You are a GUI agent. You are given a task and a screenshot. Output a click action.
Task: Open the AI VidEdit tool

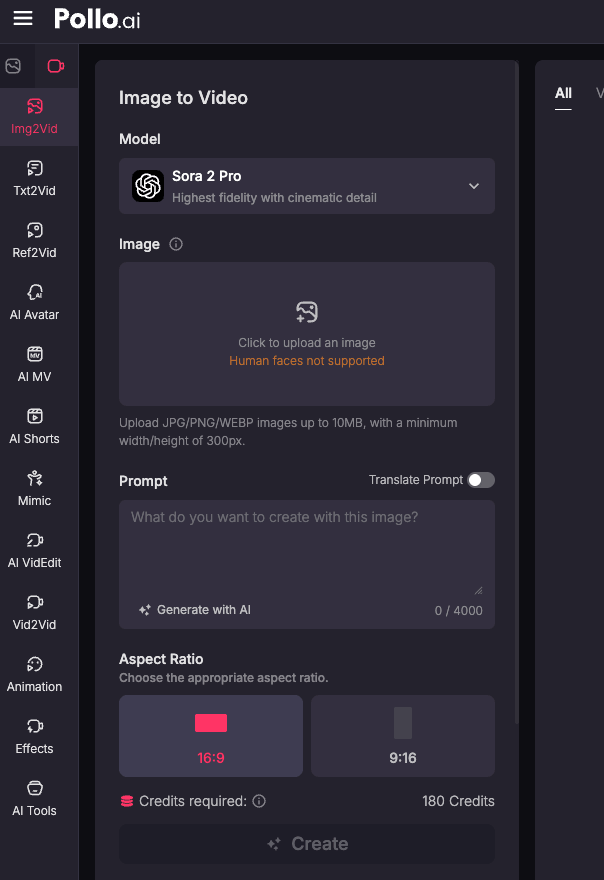pyautogui.click(x=35, y=550)
